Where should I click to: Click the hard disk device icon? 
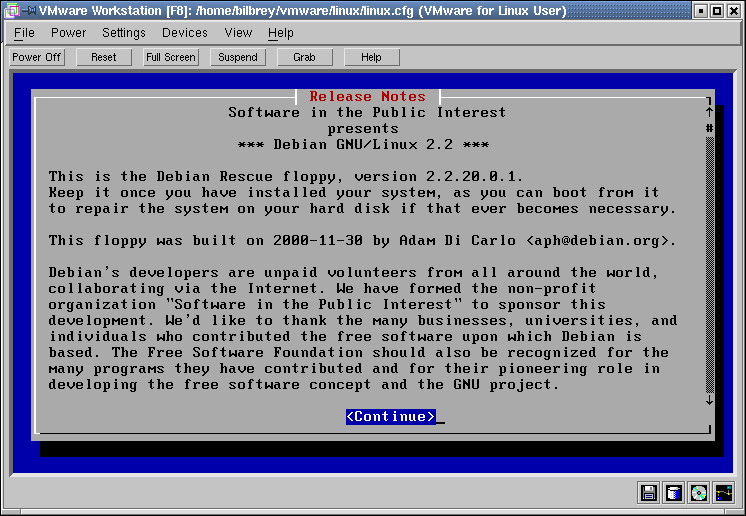click(x=674, y=492)
